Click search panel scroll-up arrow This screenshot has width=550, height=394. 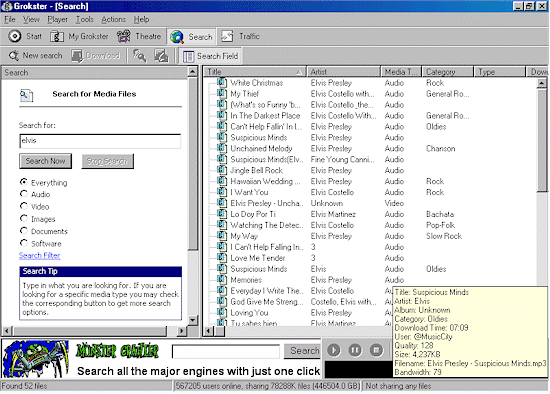click(x=193, y=72)
